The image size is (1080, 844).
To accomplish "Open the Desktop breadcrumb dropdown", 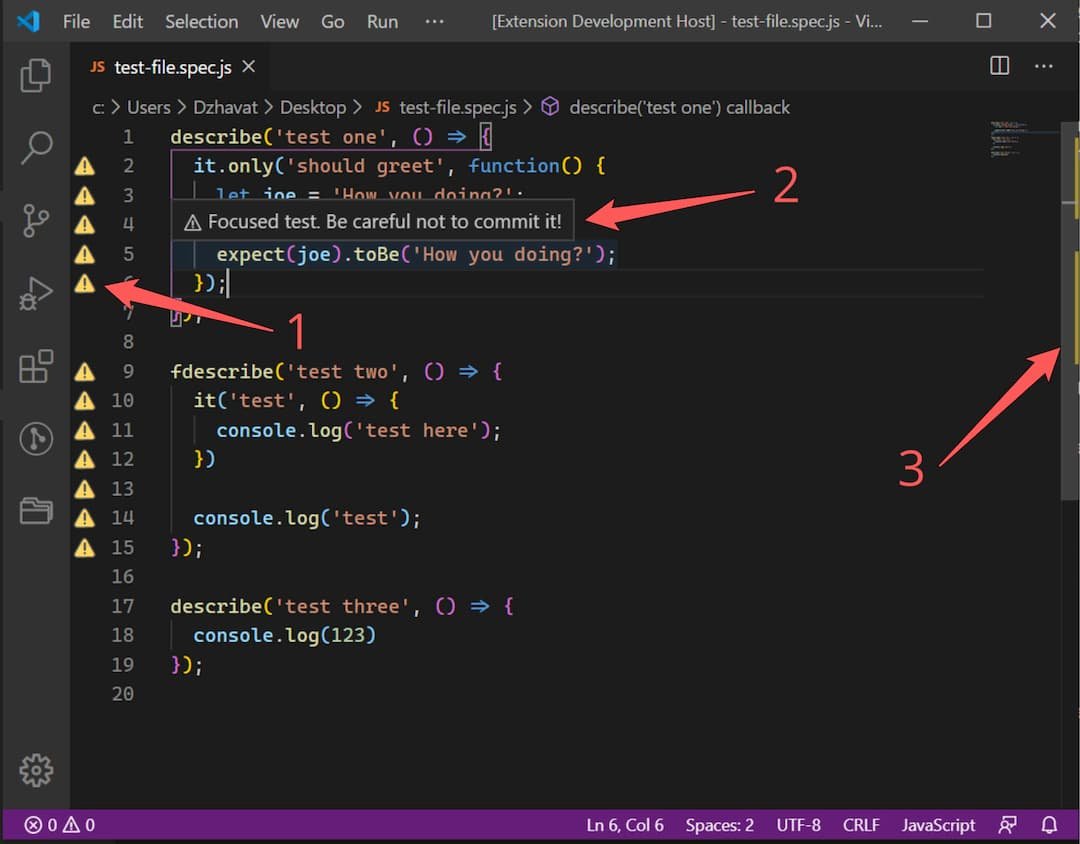I will tap(313, 107).
